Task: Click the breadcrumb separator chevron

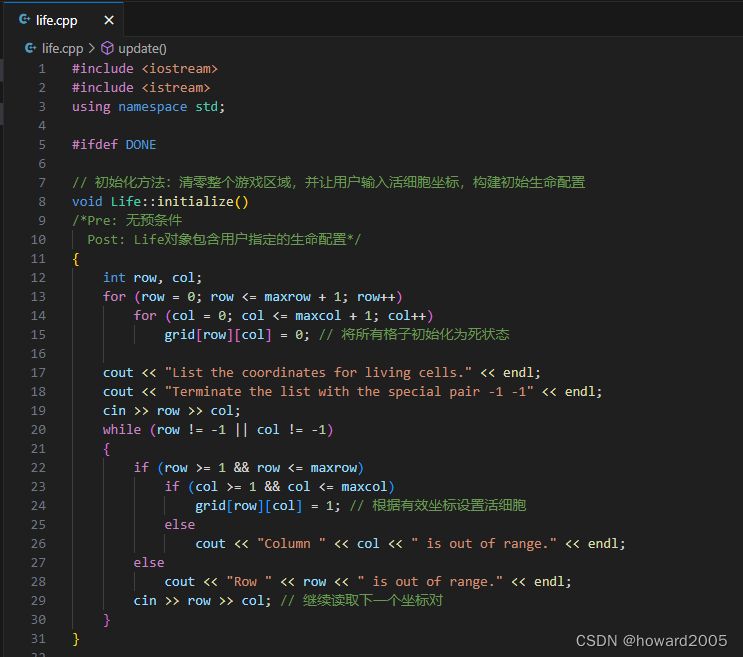Action: (92, 47)
